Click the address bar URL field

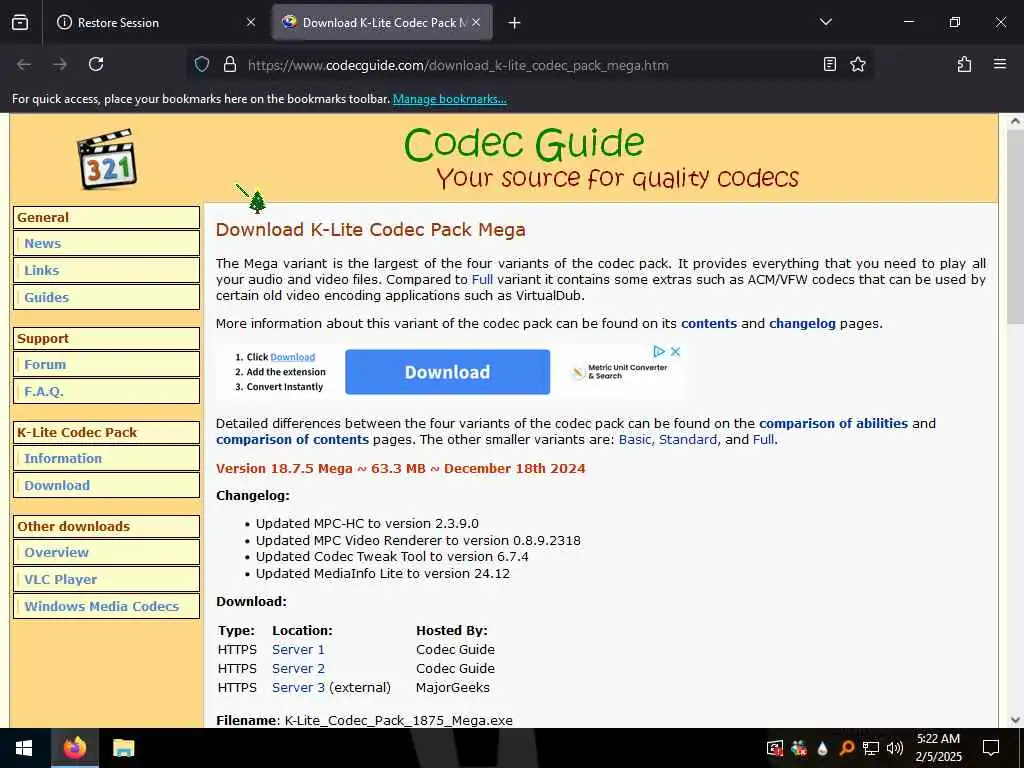click(529, 65)
